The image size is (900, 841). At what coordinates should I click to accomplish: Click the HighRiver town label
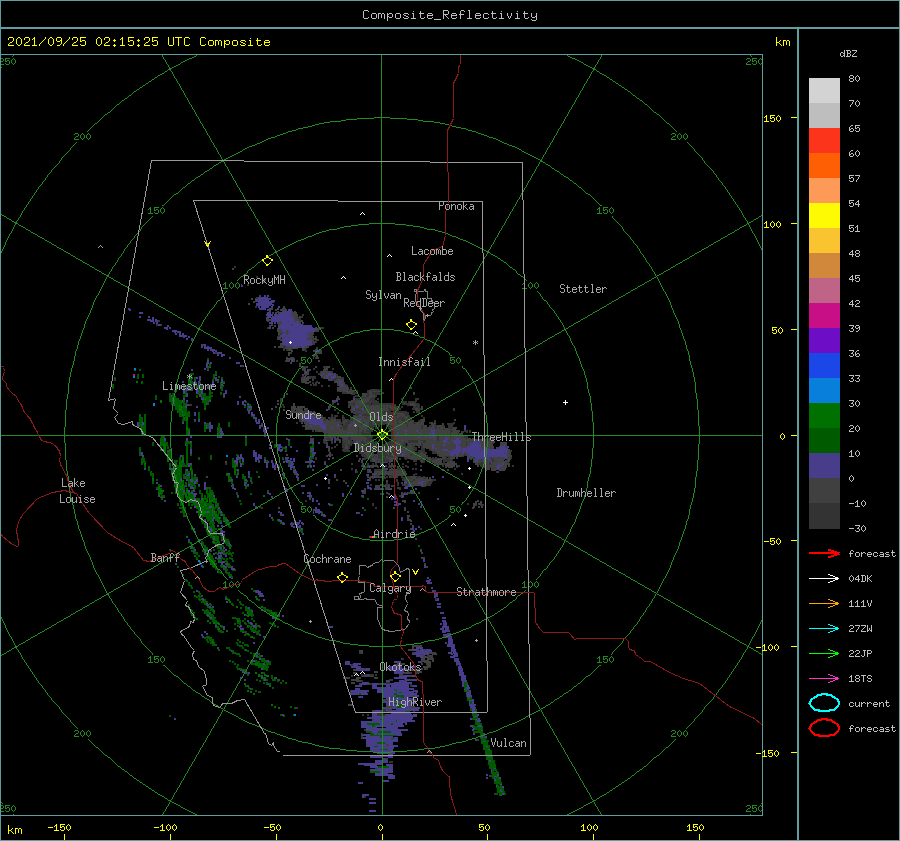coord(414,702)
